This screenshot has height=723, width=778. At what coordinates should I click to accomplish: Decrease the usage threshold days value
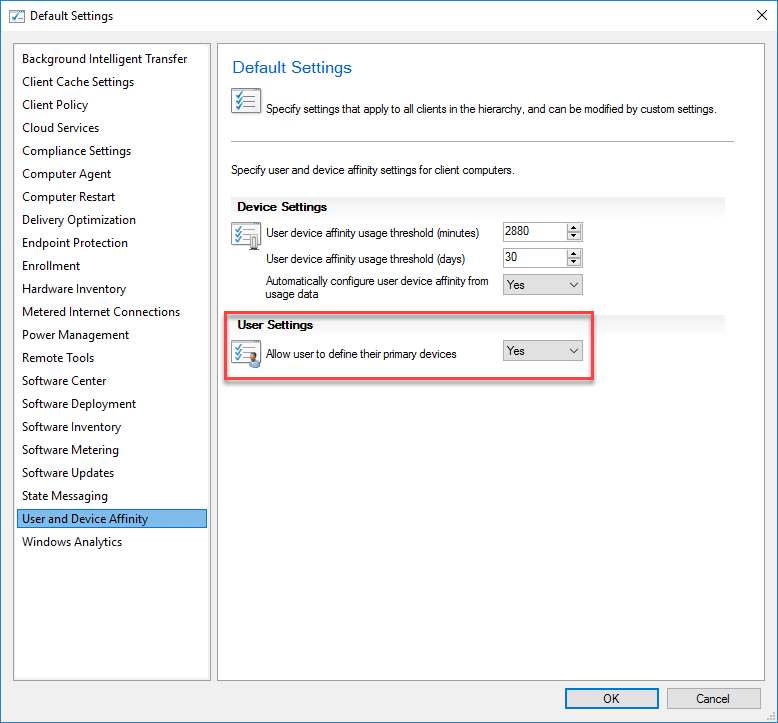coord(574,263)
